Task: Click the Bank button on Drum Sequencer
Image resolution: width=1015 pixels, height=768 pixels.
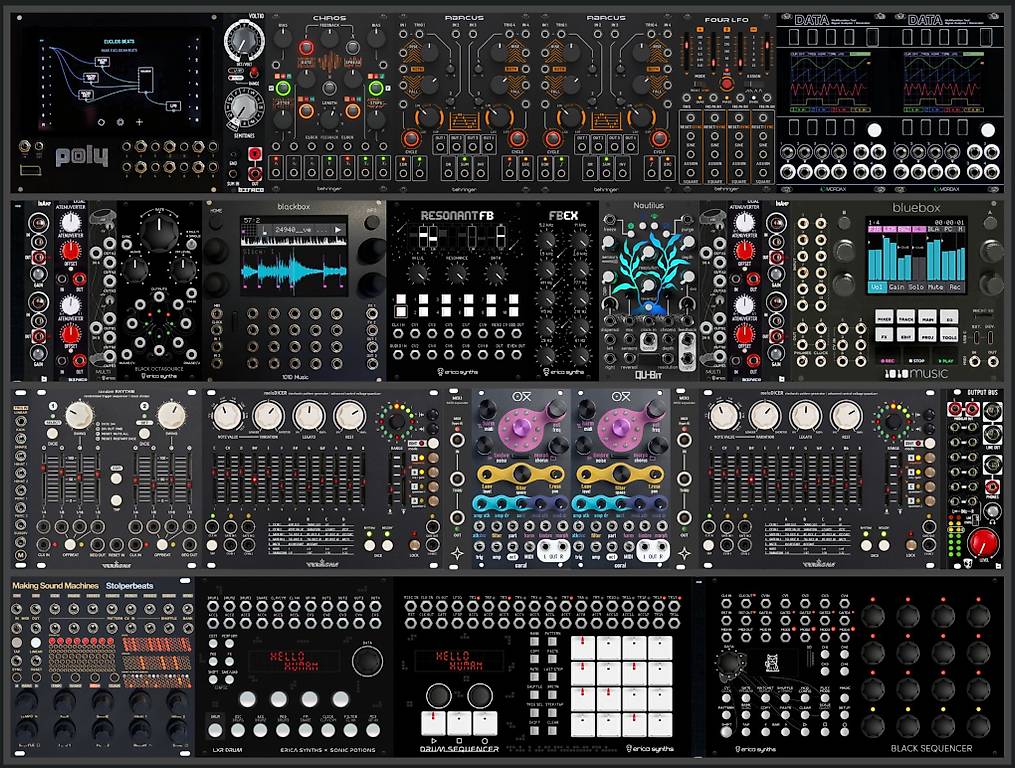Action: (x=535, y=639)
